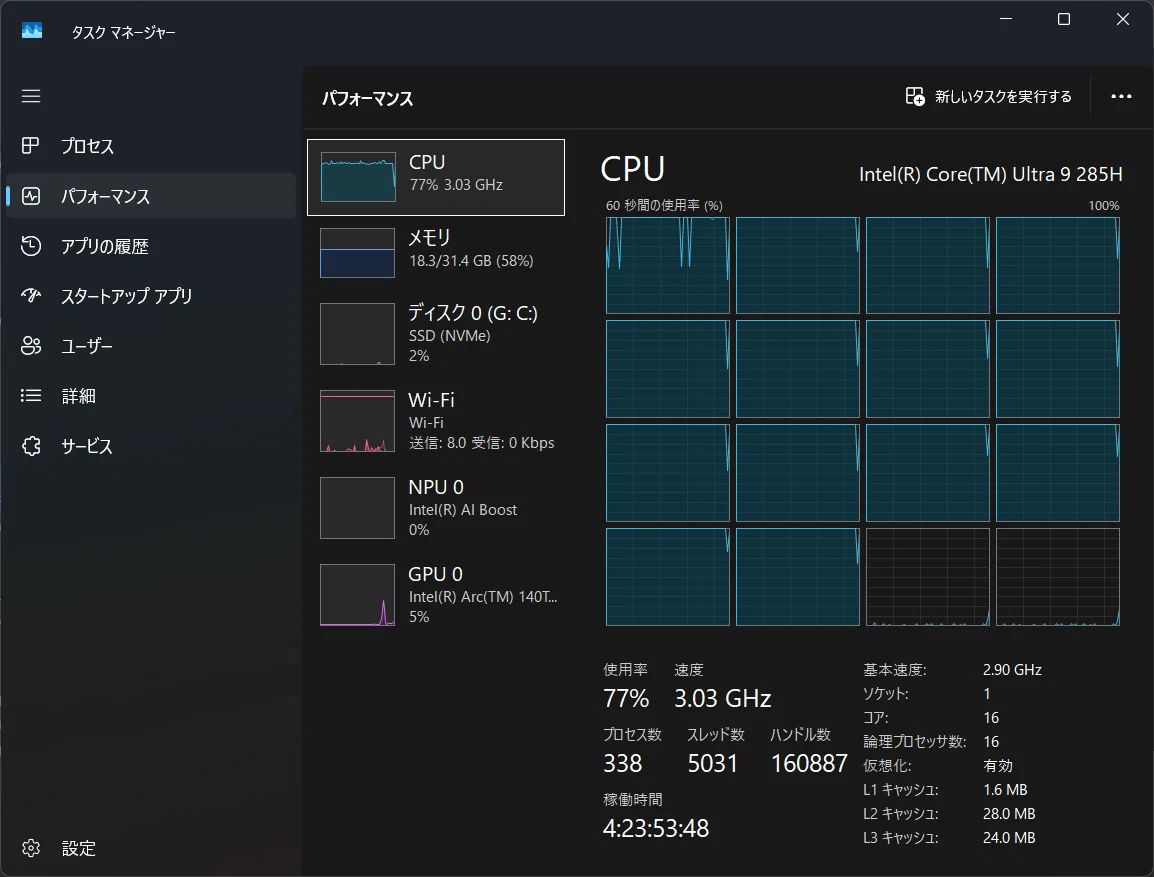Click 新しいタスクを実行する button
Image resolution: width=1154 pixels, height=877 pixels.
988,96
